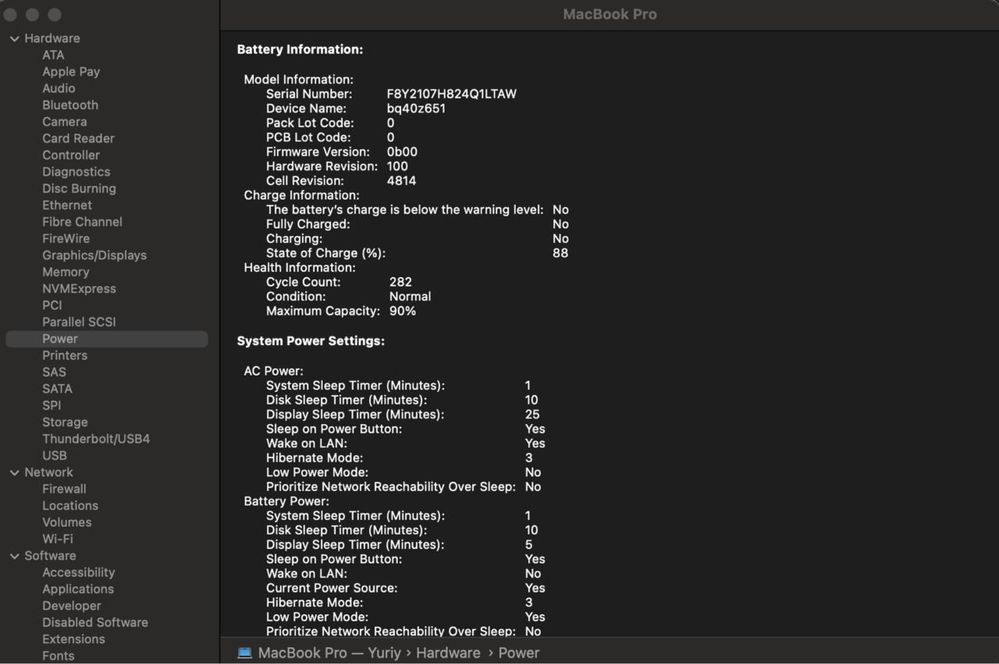Viewport: 999px width, 664px height.
Task: Open the Bluetooth hardware entry
Action: click(x=70, y=105)
